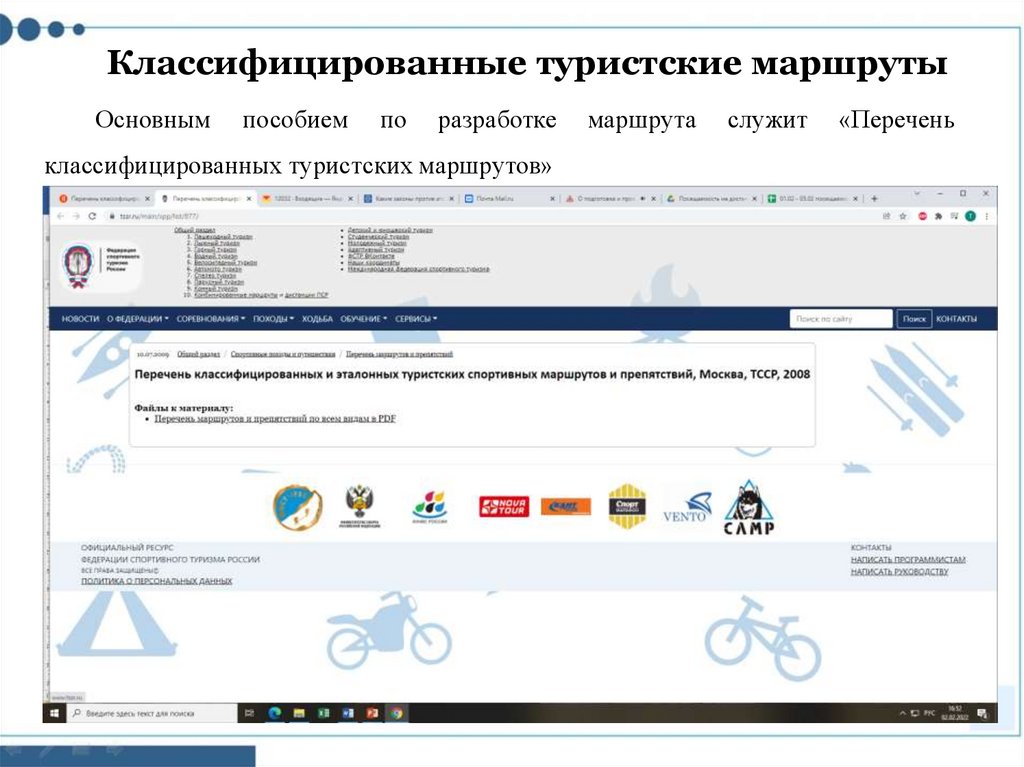Screen dimensions: 1024x767
Task: Open the ПОХОДЫ dropdown menu
Action: click(273, 319)
